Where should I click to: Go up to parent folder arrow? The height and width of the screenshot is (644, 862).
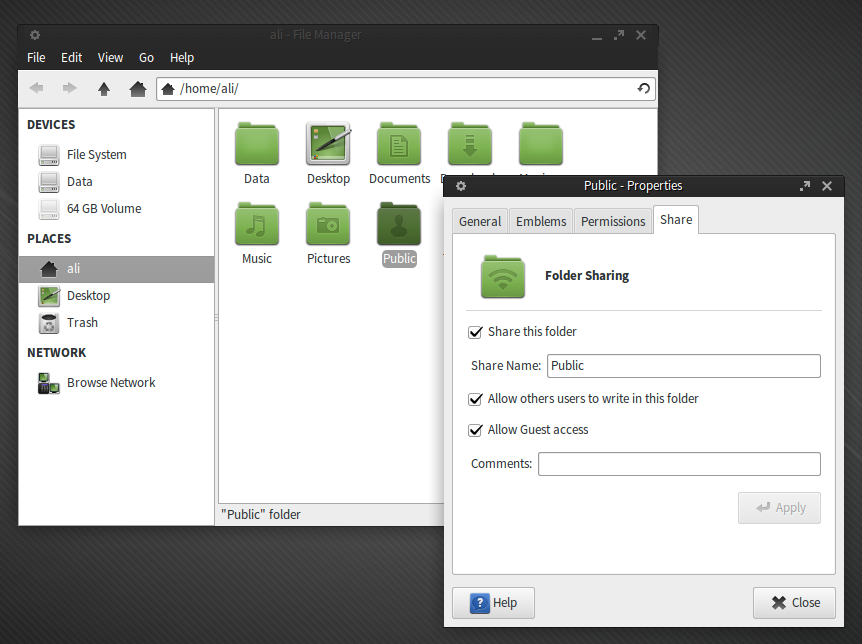point(104,89)
